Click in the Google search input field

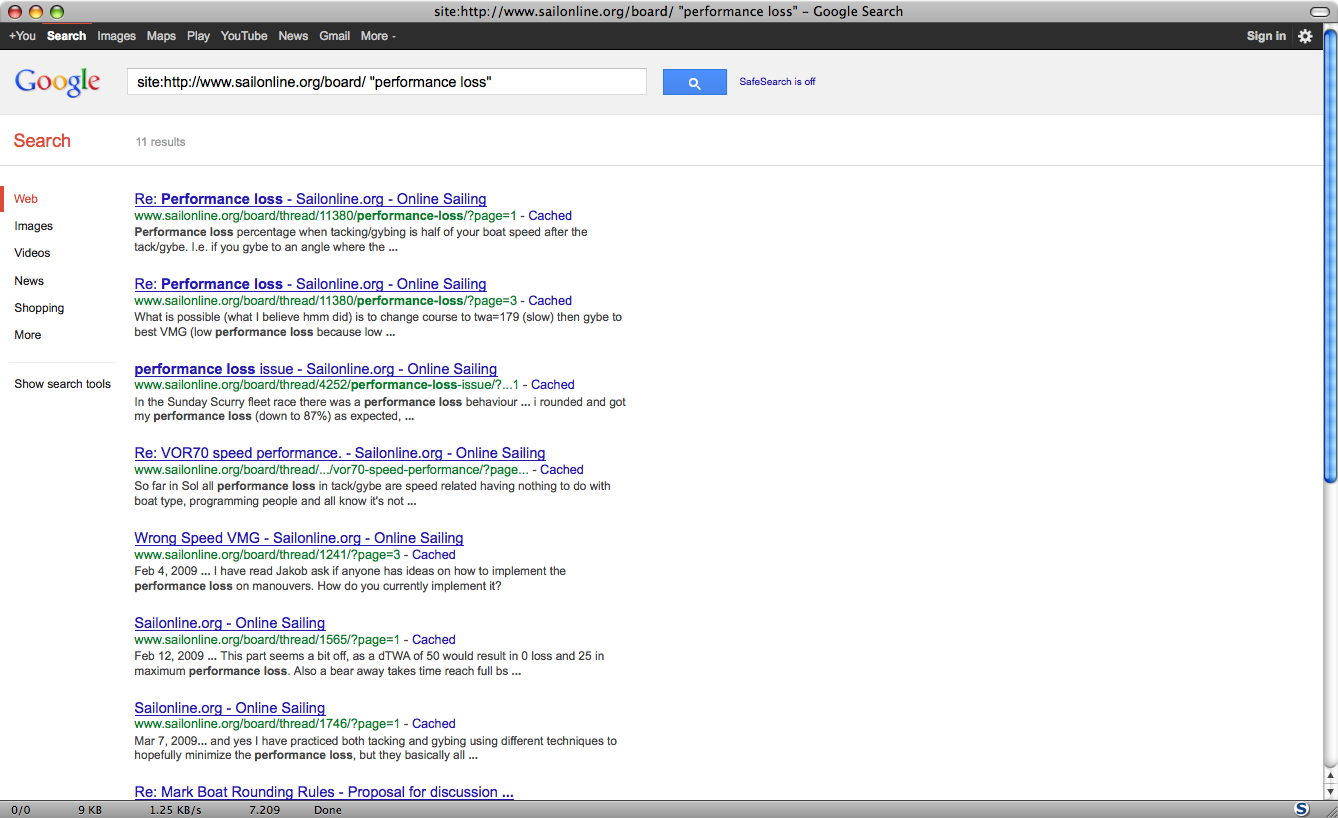(386, 82)
